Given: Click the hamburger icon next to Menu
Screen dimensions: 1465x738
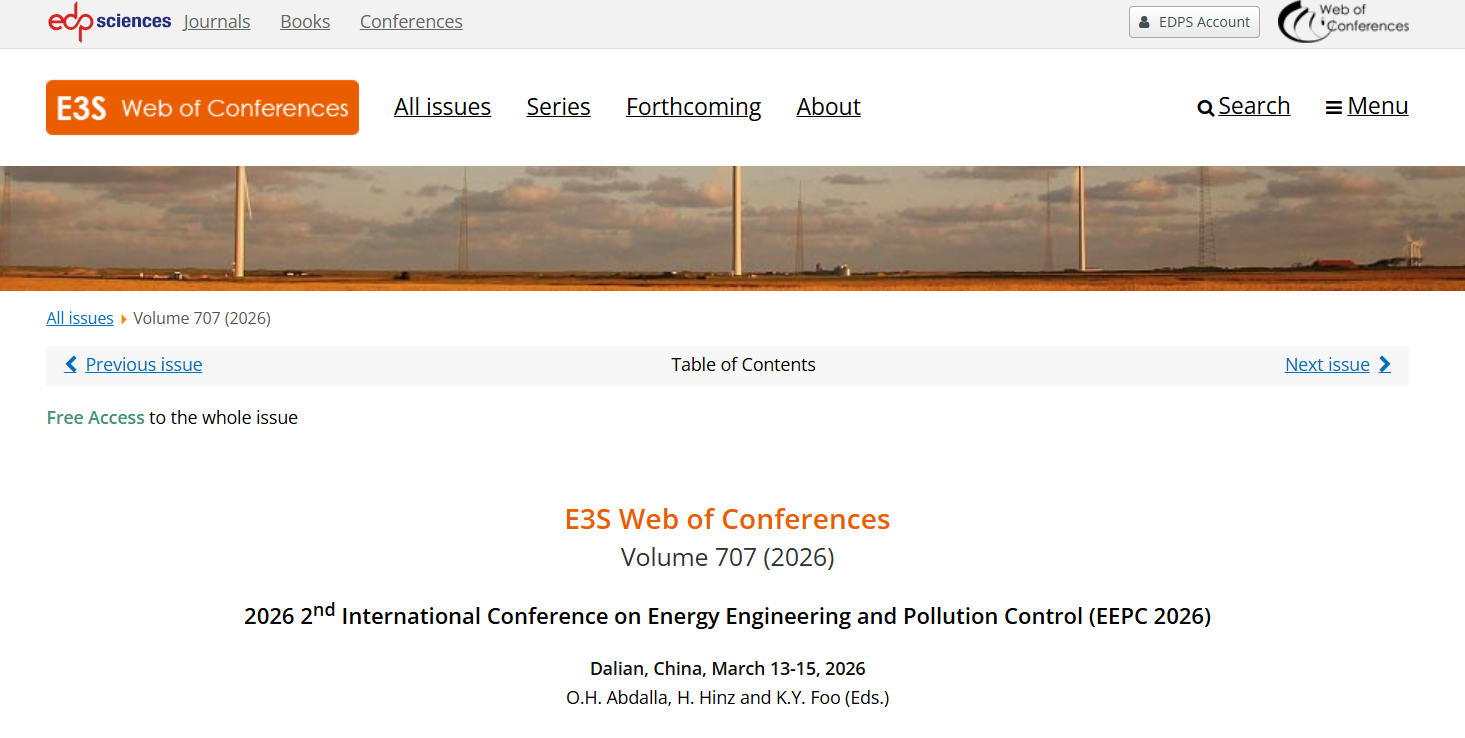Looking at the screenshot, I should coord(1333,107).
